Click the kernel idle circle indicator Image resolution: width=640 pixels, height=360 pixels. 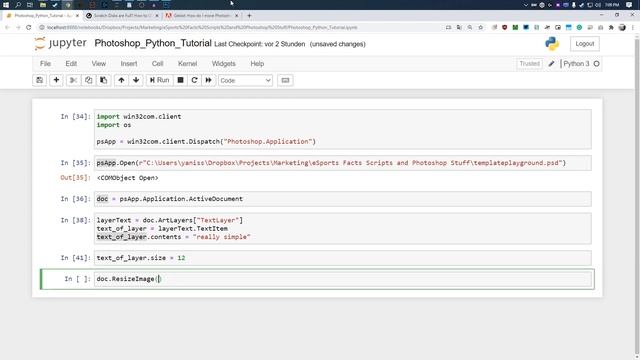(x=596, y=64)
